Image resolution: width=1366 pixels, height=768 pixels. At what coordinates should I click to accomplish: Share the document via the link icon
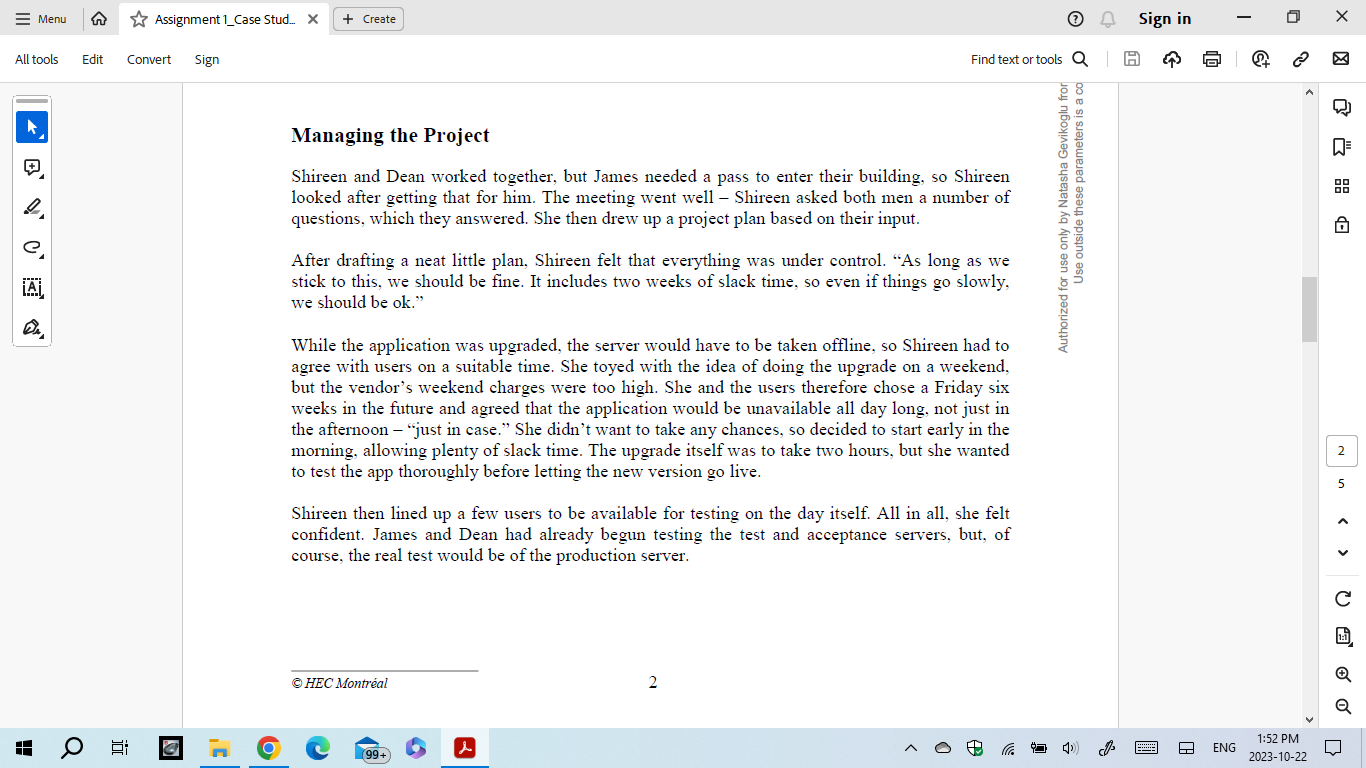(1301, 60)
